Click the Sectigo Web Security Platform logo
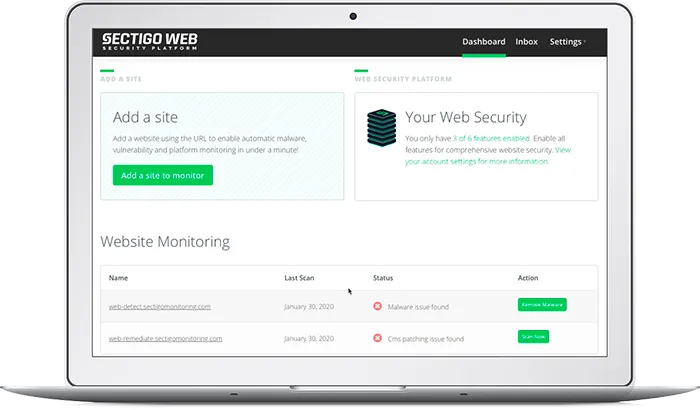 (150, 42)
